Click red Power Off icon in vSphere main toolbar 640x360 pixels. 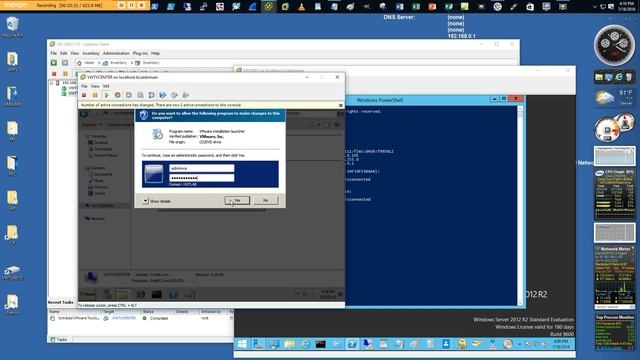tap(54, 74)
